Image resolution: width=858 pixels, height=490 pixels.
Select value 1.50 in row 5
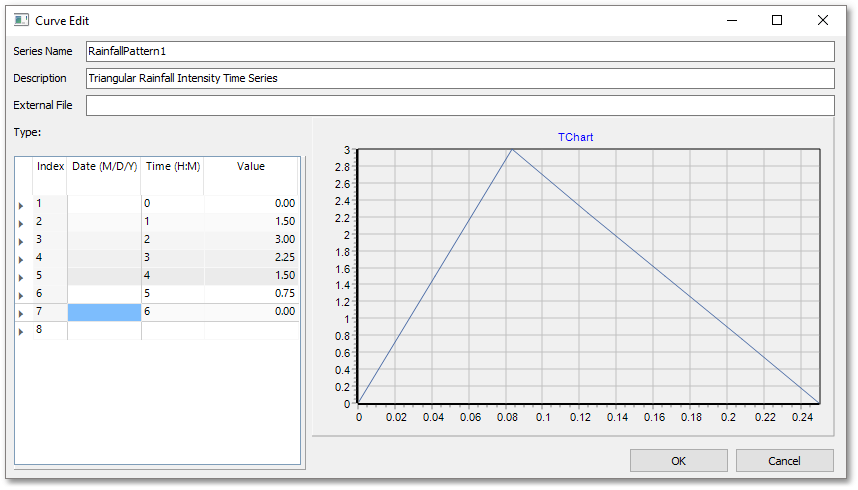(251, 275)
